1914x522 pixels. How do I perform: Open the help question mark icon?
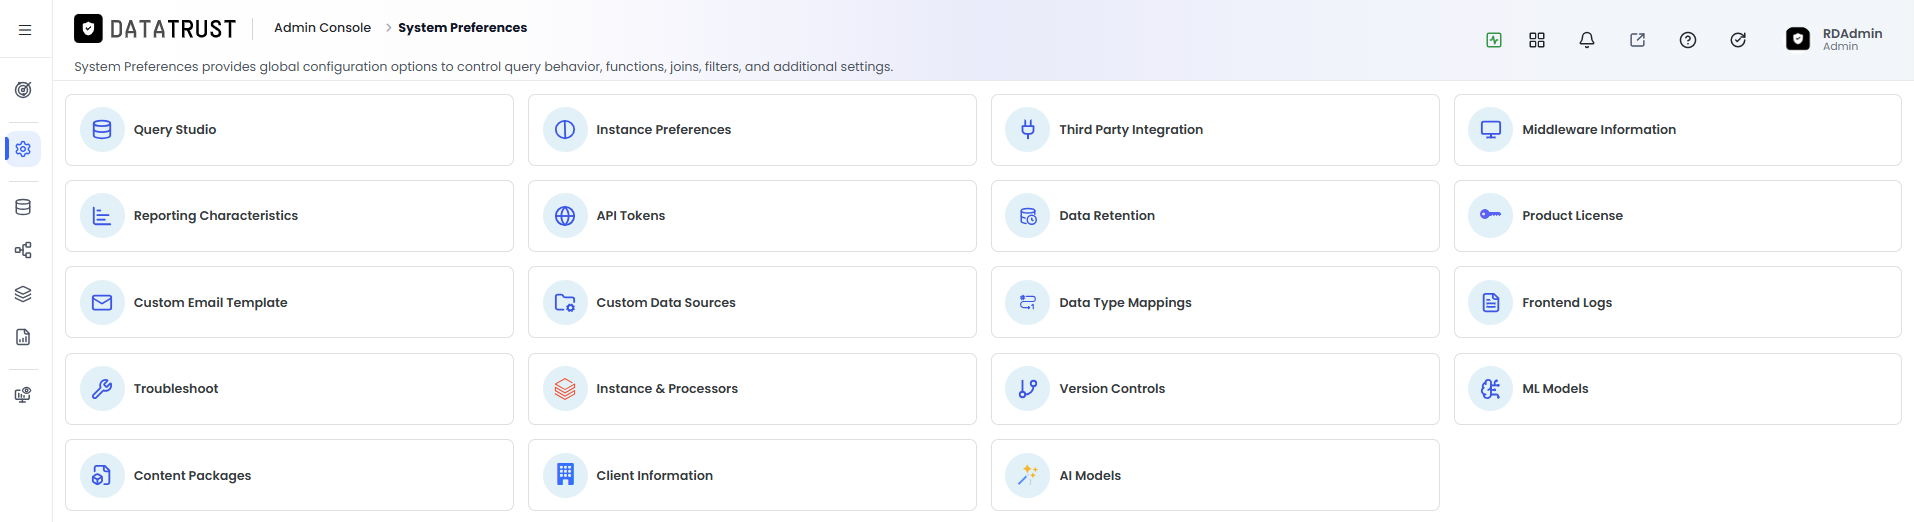(x=1688, y=40)
